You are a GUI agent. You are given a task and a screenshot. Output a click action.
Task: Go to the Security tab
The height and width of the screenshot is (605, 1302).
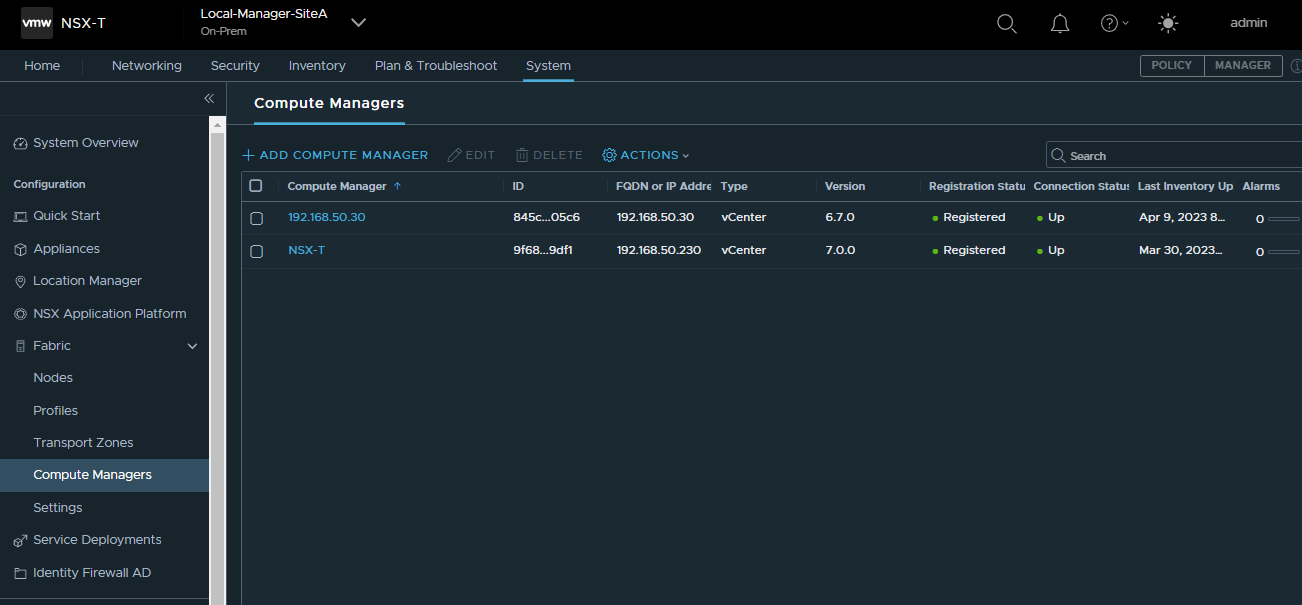pyautogui.click(x=235, y=66)
